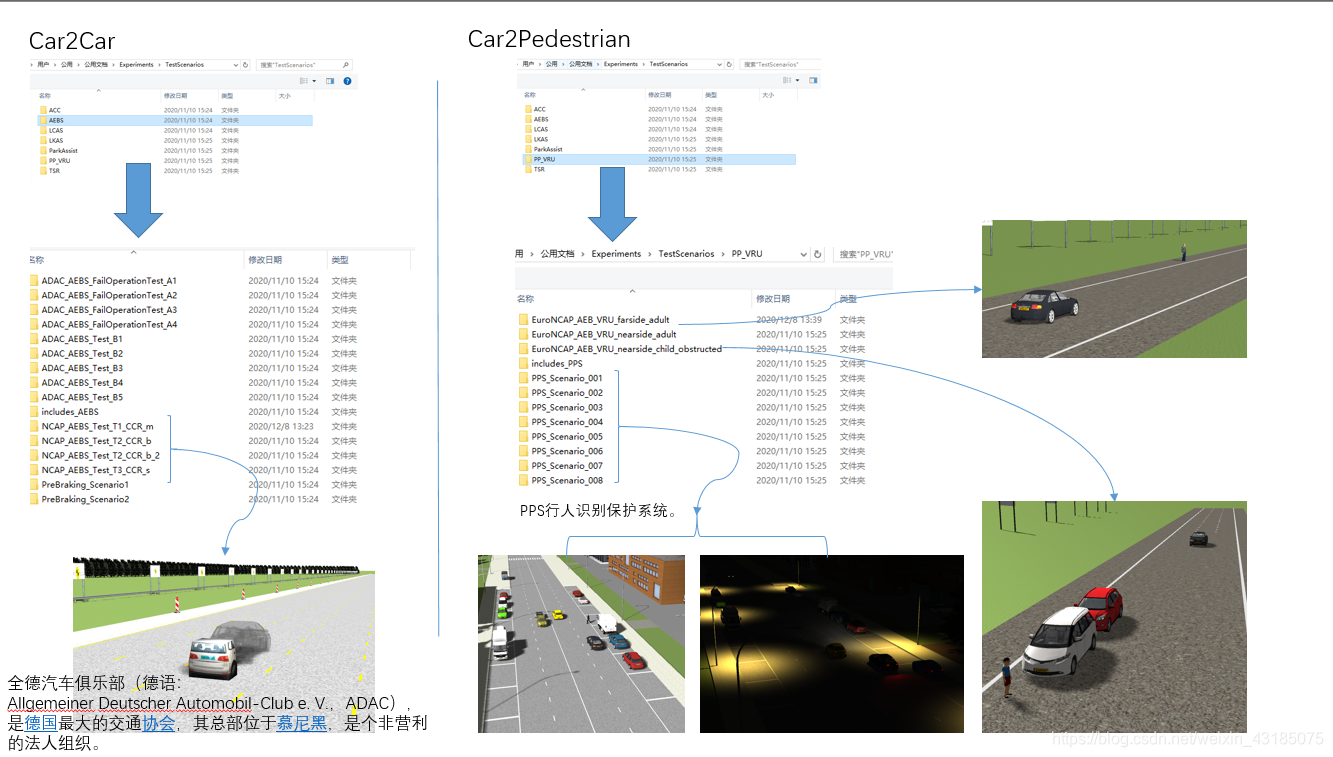Select NCAP_AEBS_Test_T3_CCR_s folder name

click(x=96, y=470)
